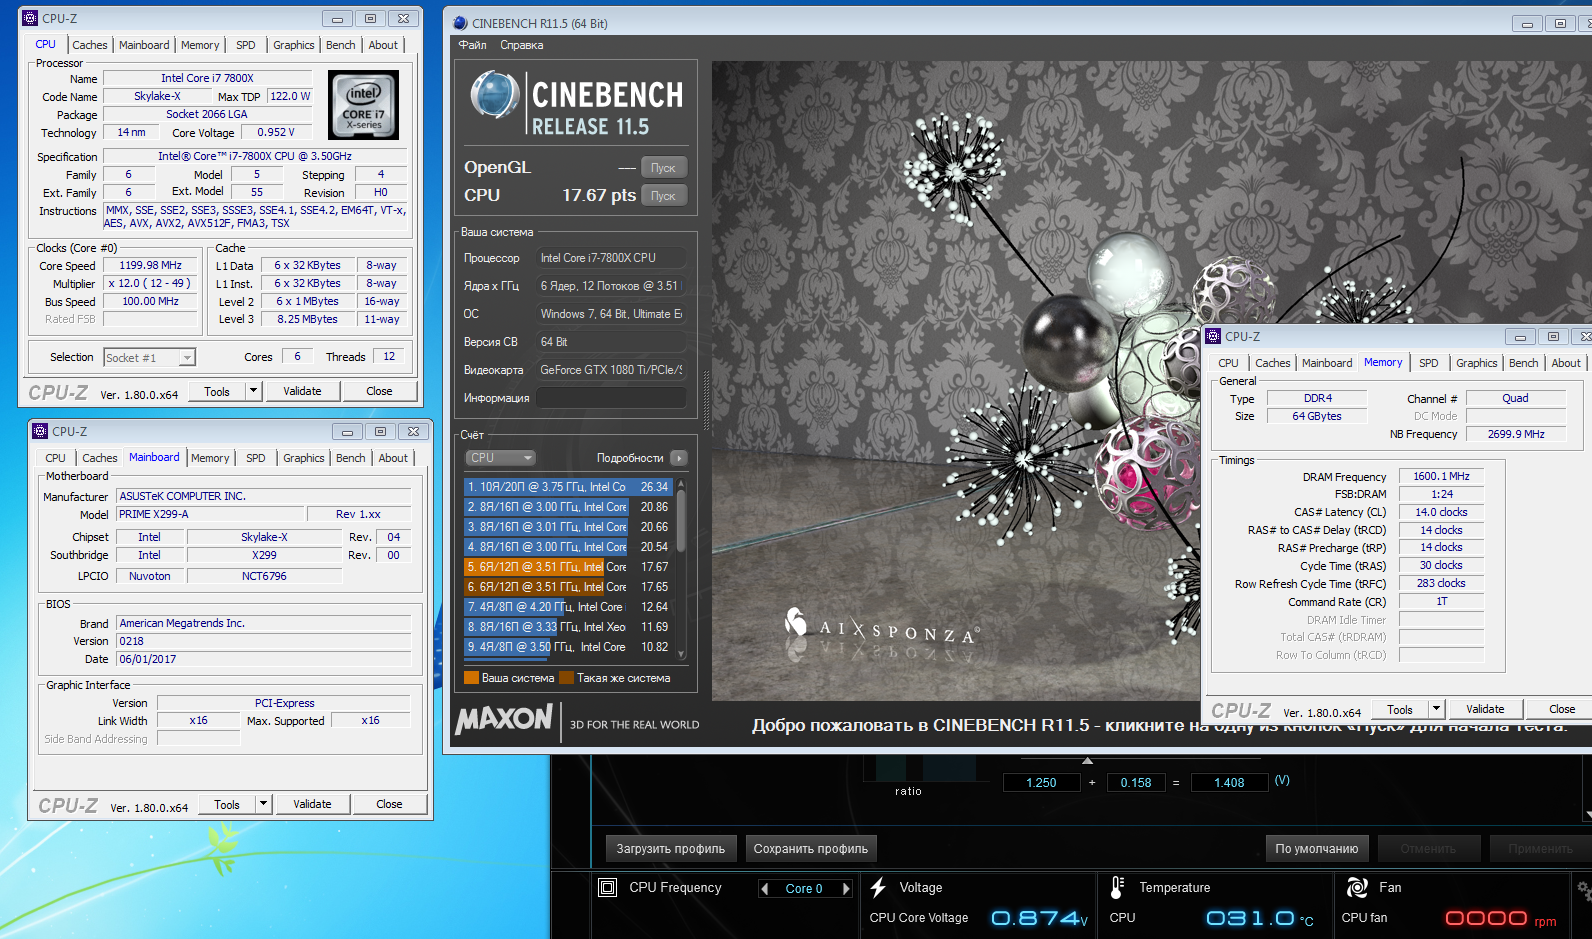Image resolution: width=1592 pixels, height=939 pixels.
Task: Select ranking row 1 scoring 26.34
Action: pos(568,487)
